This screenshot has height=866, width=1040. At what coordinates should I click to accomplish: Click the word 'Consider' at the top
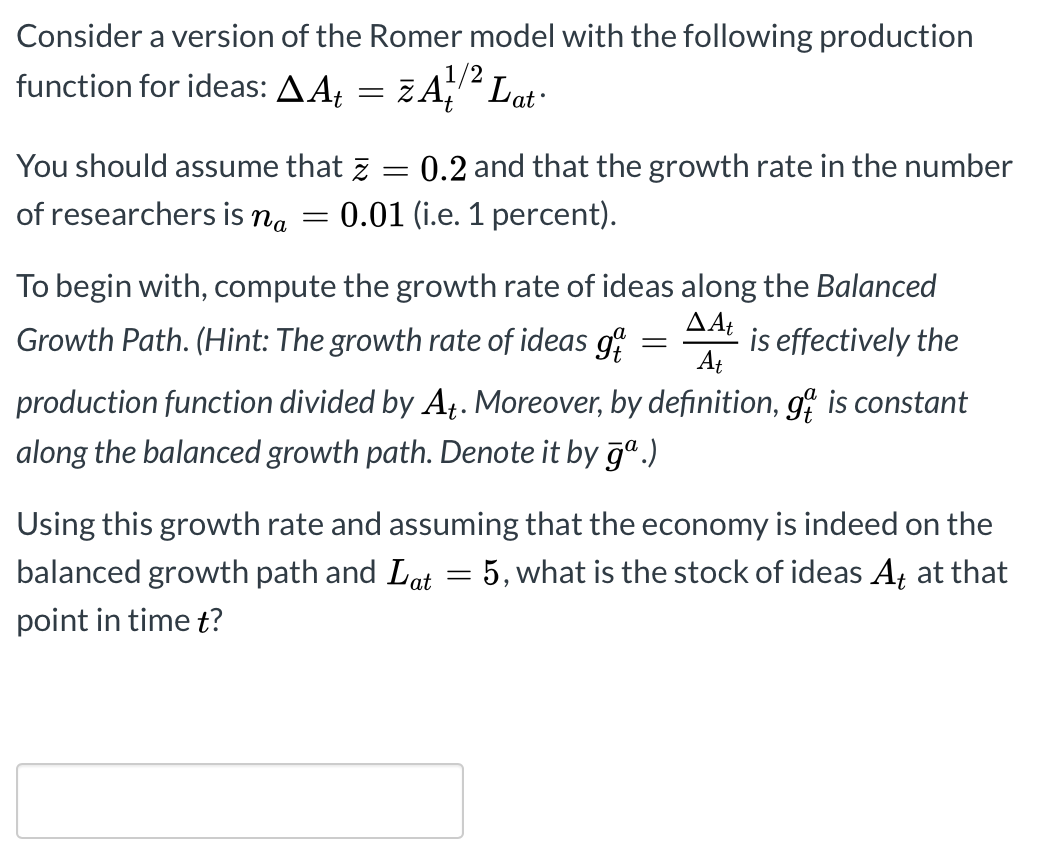tap(77, 36)
